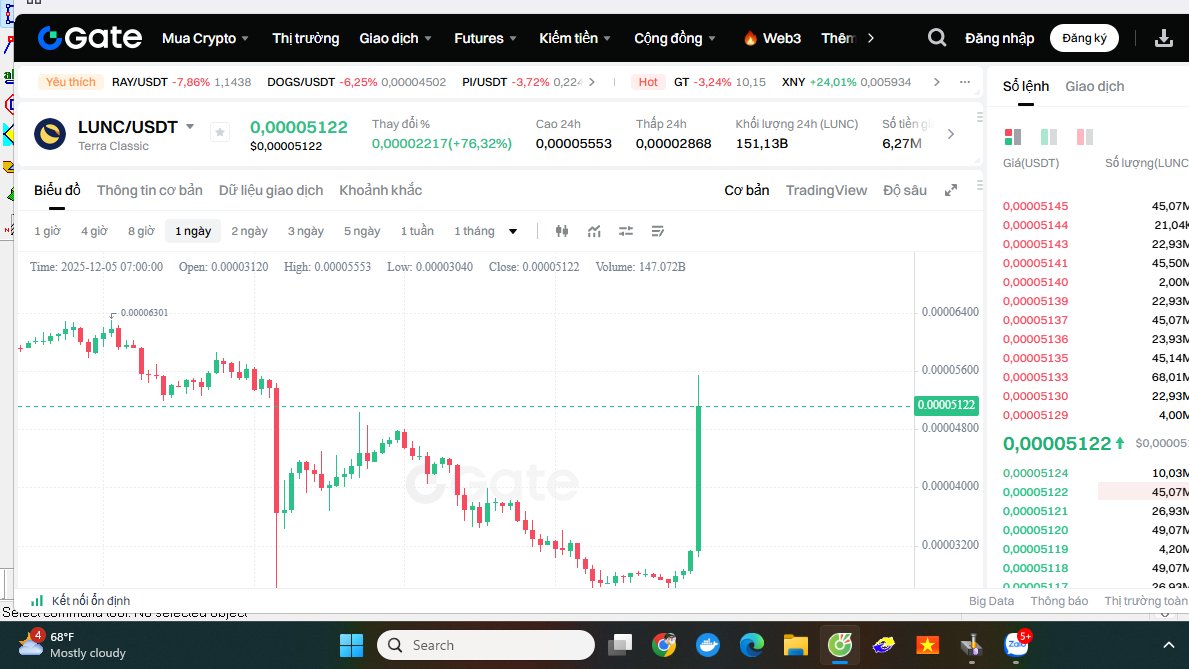Open the LUNC/USDT pair selector dropdown
1189x669 pixels.
click(x=190, y=127)
